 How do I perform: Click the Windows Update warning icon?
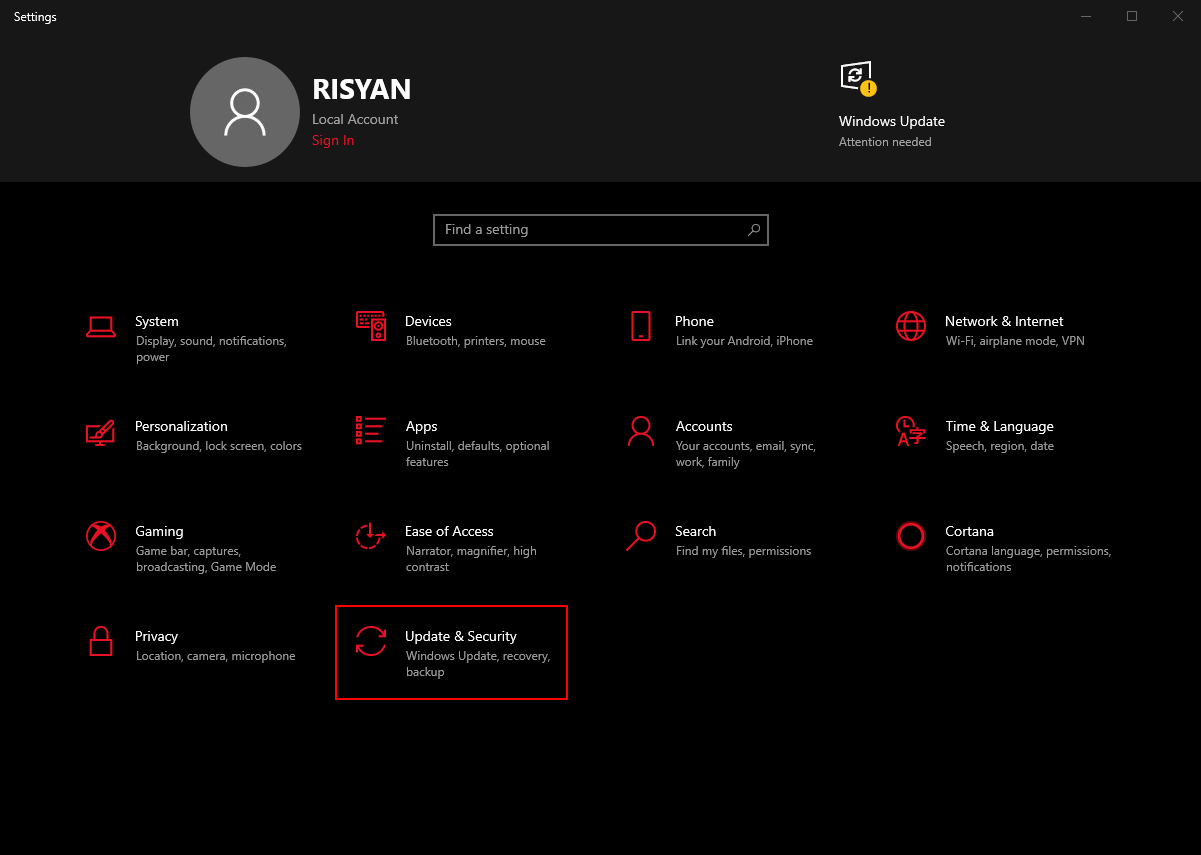tap(857, 78)
